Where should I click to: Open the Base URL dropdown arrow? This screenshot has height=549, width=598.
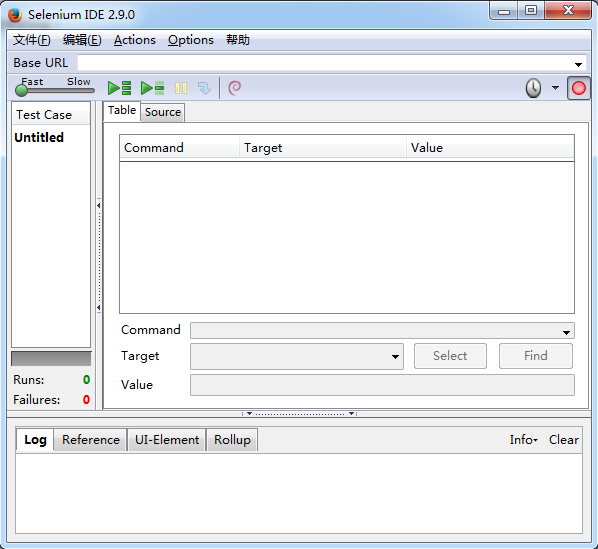click(578, 64)
